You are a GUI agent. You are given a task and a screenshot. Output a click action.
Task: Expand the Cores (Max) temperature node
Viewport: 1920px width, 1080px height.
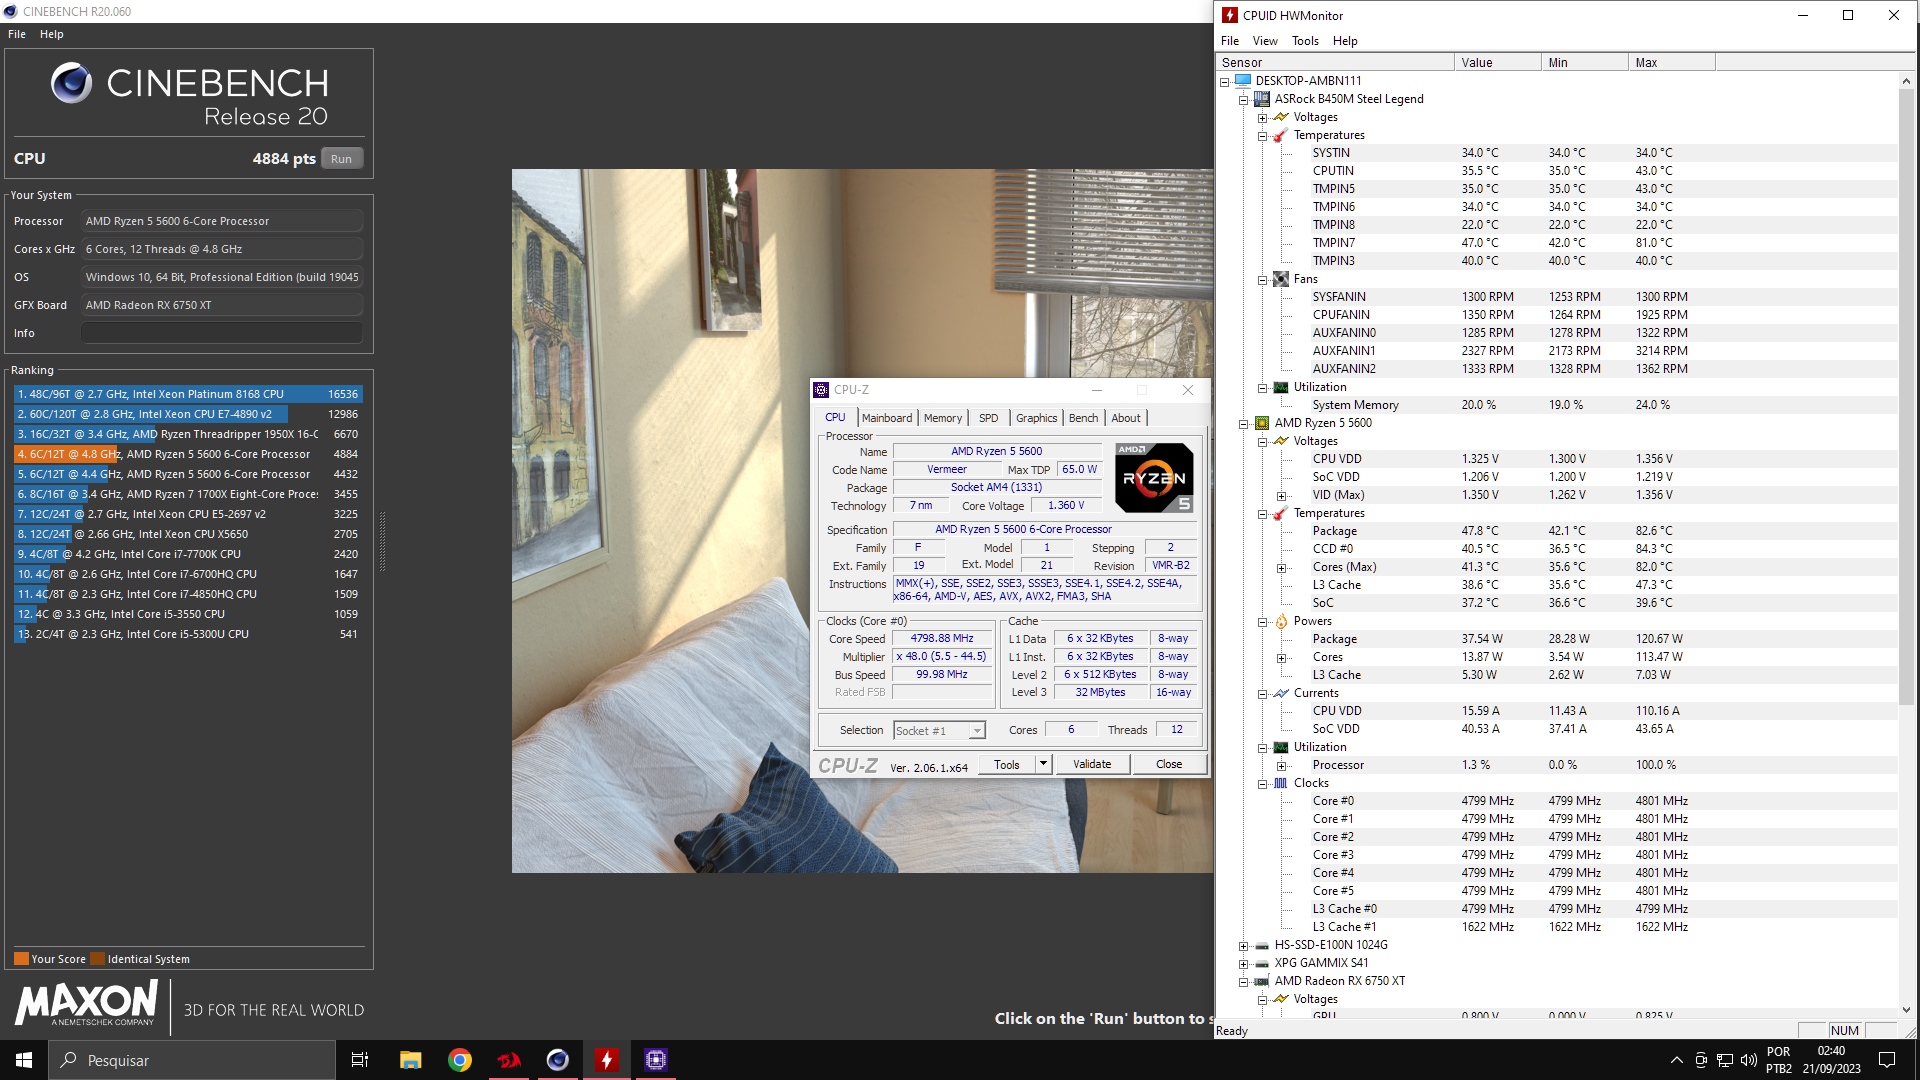point(1281,568)
